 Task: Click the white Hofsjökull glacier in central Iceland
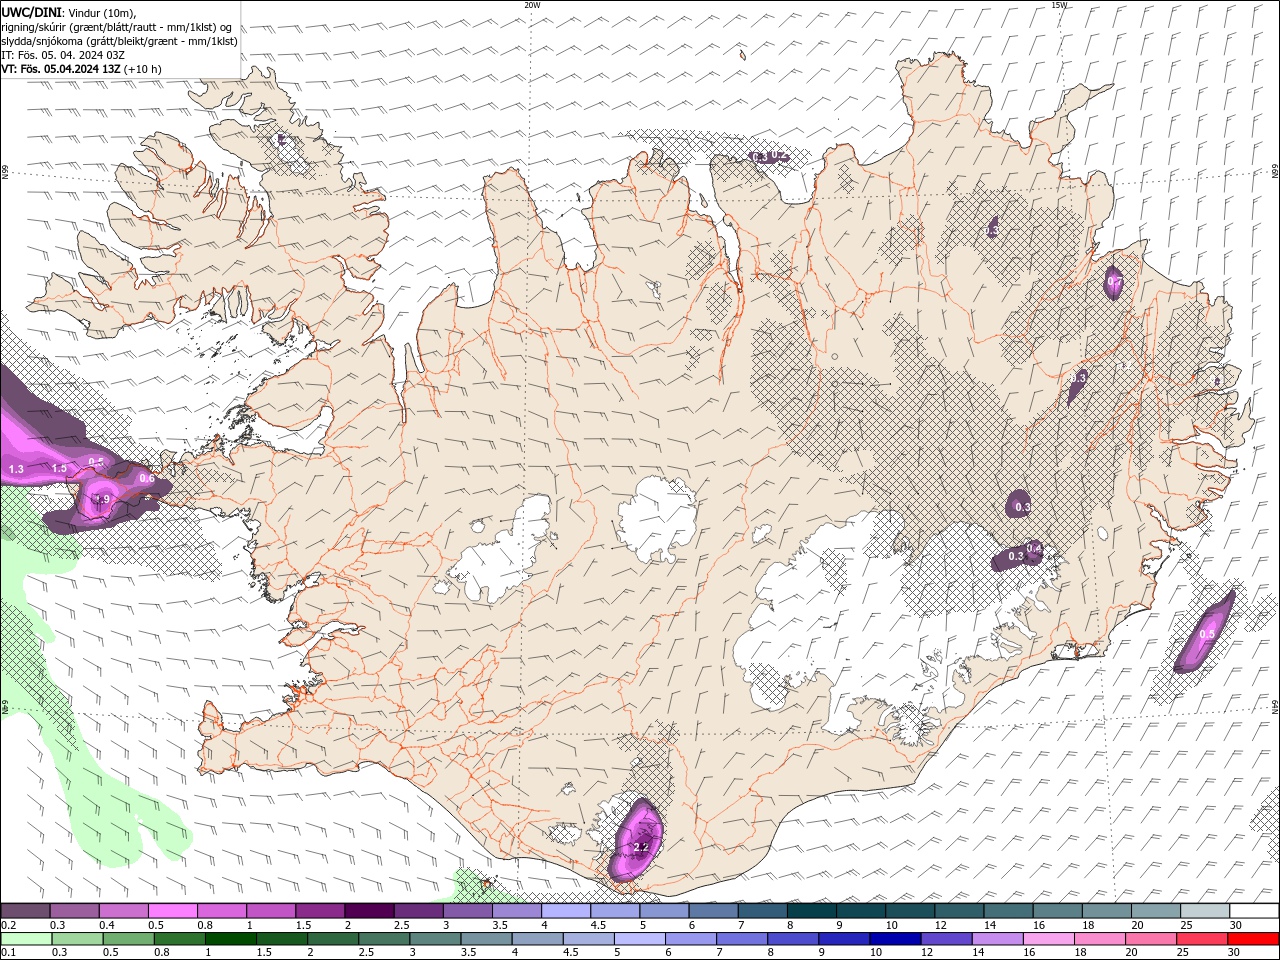657,518
